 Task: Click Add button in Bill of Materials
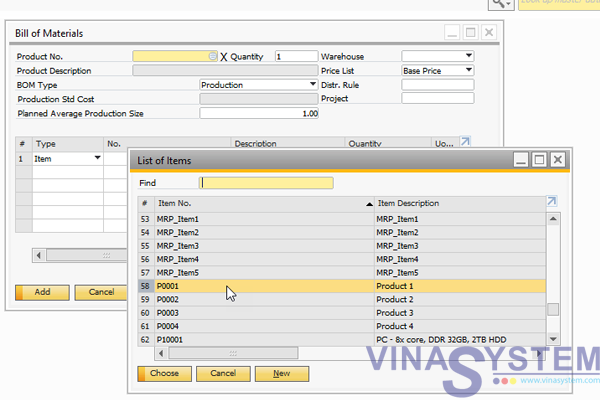coord(42,292)
